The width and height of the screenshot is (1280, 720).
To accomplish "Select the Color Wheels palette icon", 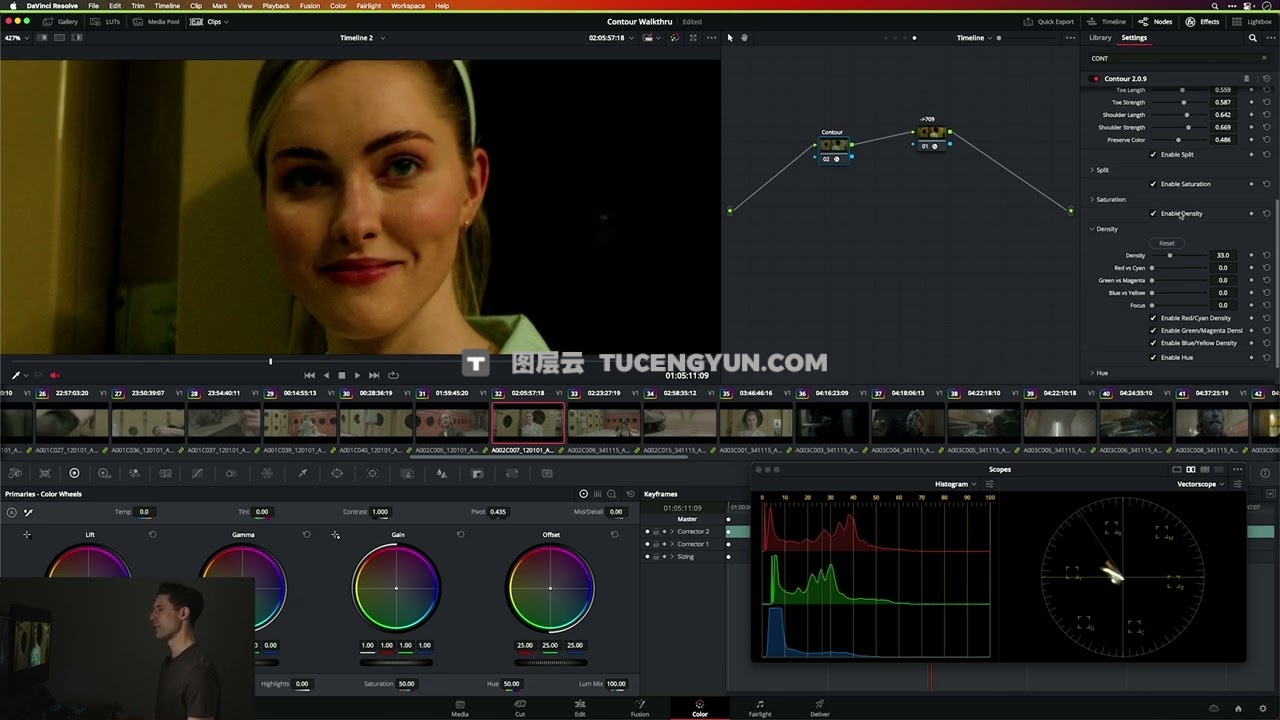I will (x=74, y=473).
